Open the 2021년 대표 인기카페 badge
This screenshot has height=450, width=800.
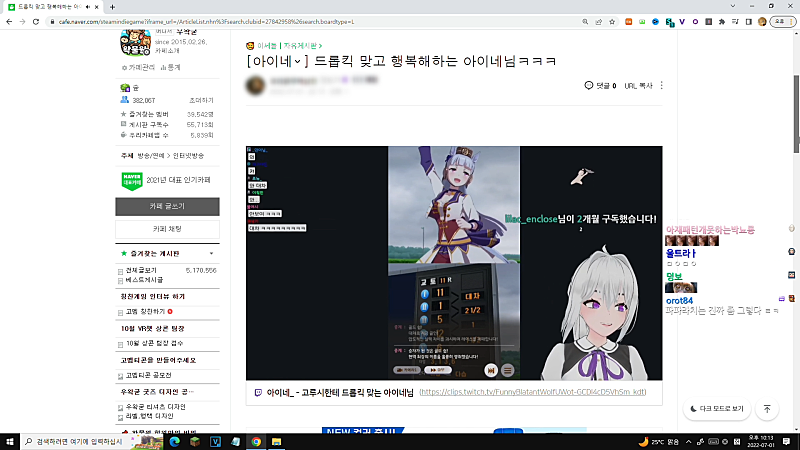pos(166,180)
